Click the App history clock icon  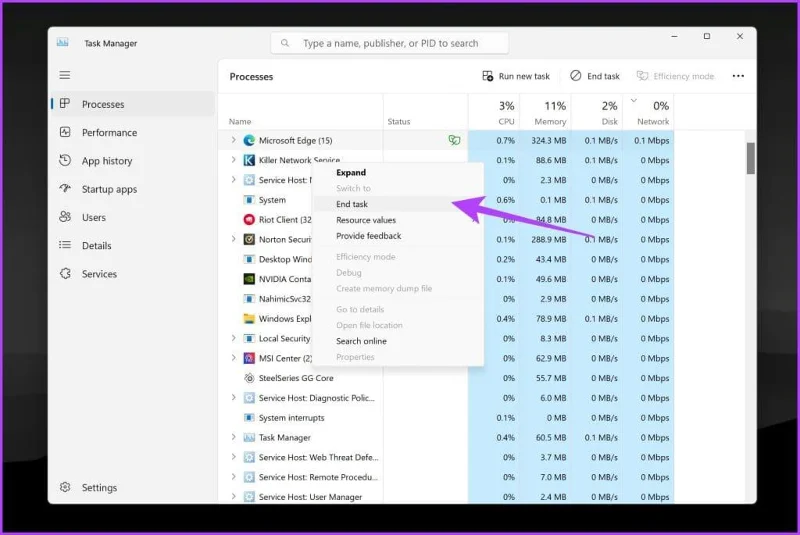click(65, 160)
